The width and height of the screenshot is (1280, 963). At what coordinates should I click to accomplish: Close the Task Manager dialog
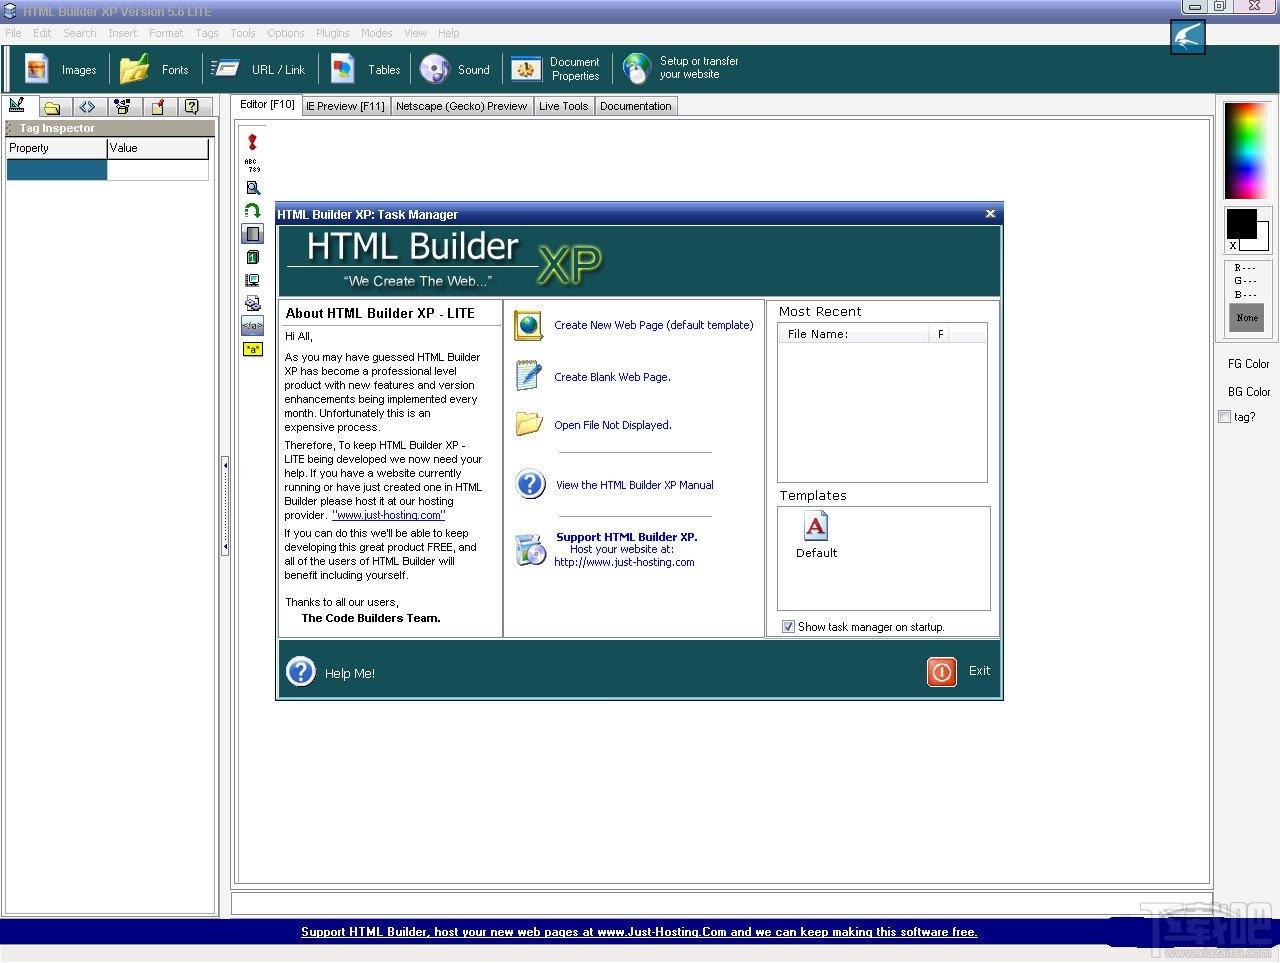(990, 213)
